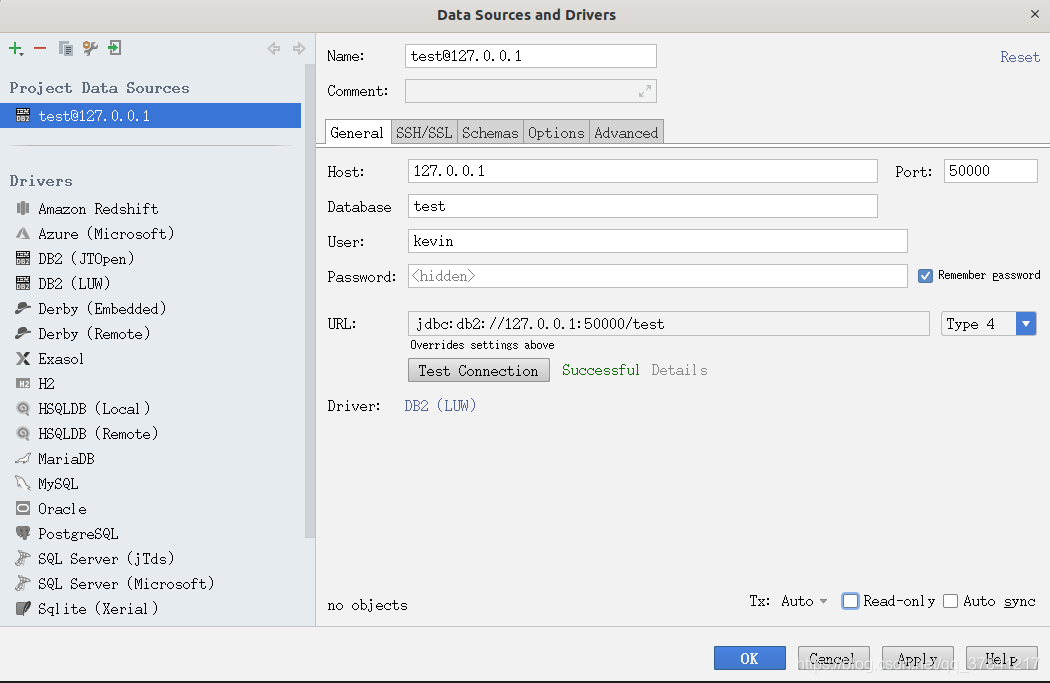Go back with left arrow icon
The width and height of the screenshot is (1050, 683).
pos(273,48)
